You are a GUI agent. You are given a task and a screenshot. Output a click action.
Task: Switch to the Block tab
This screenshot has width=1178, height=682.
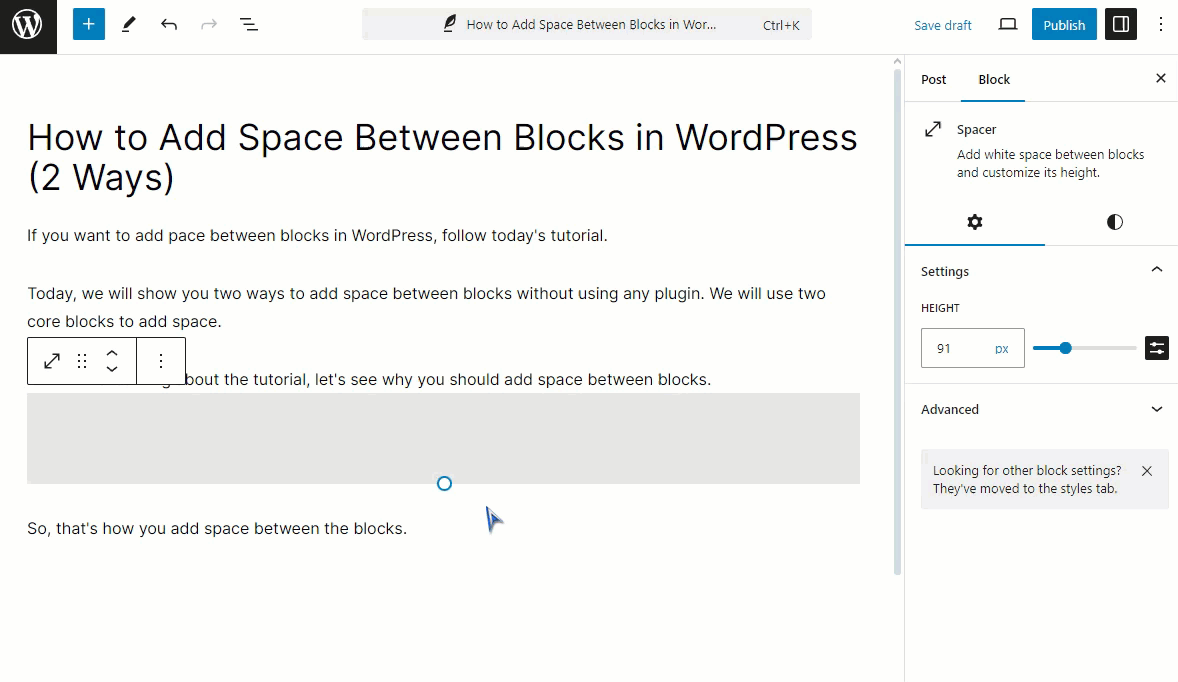pyautogui.click(x=993, y=80)
